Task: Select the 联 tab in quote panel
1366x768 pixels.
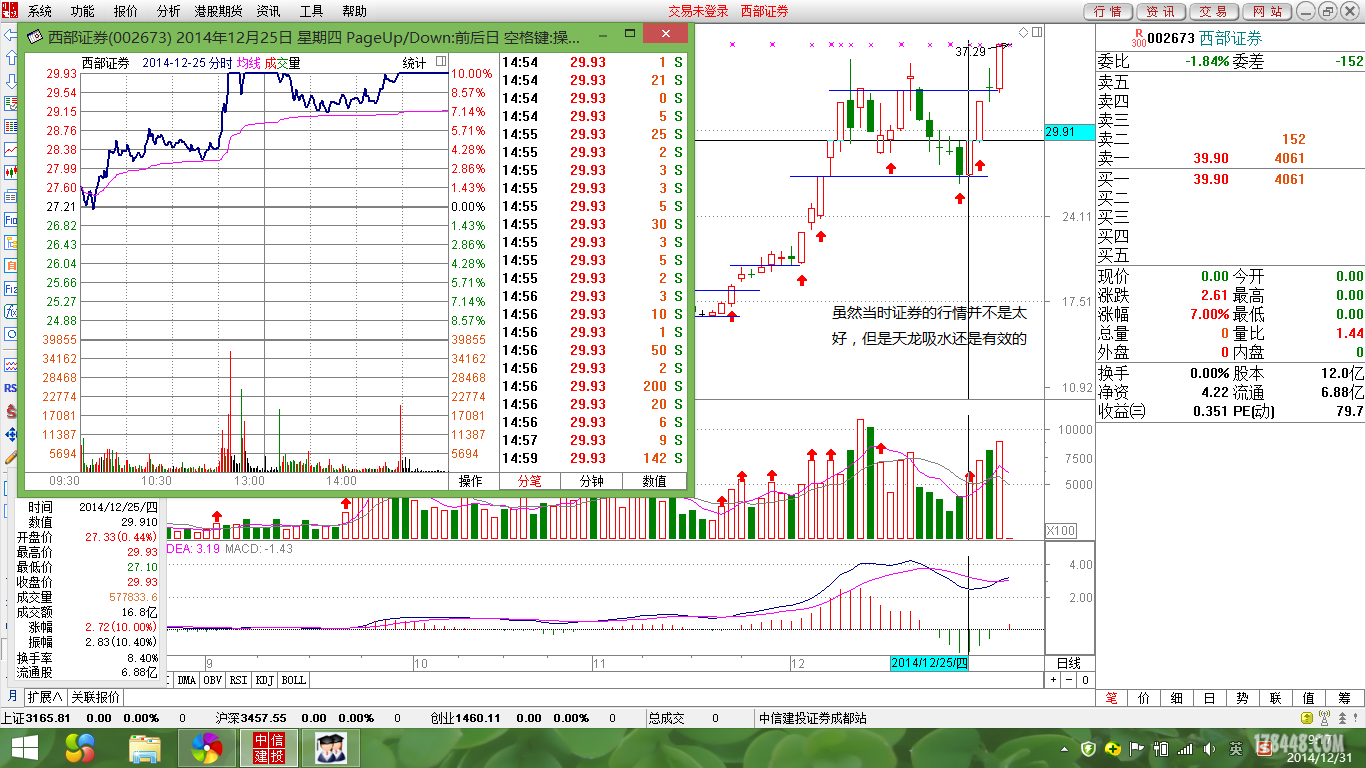Action: point(1277,698)
